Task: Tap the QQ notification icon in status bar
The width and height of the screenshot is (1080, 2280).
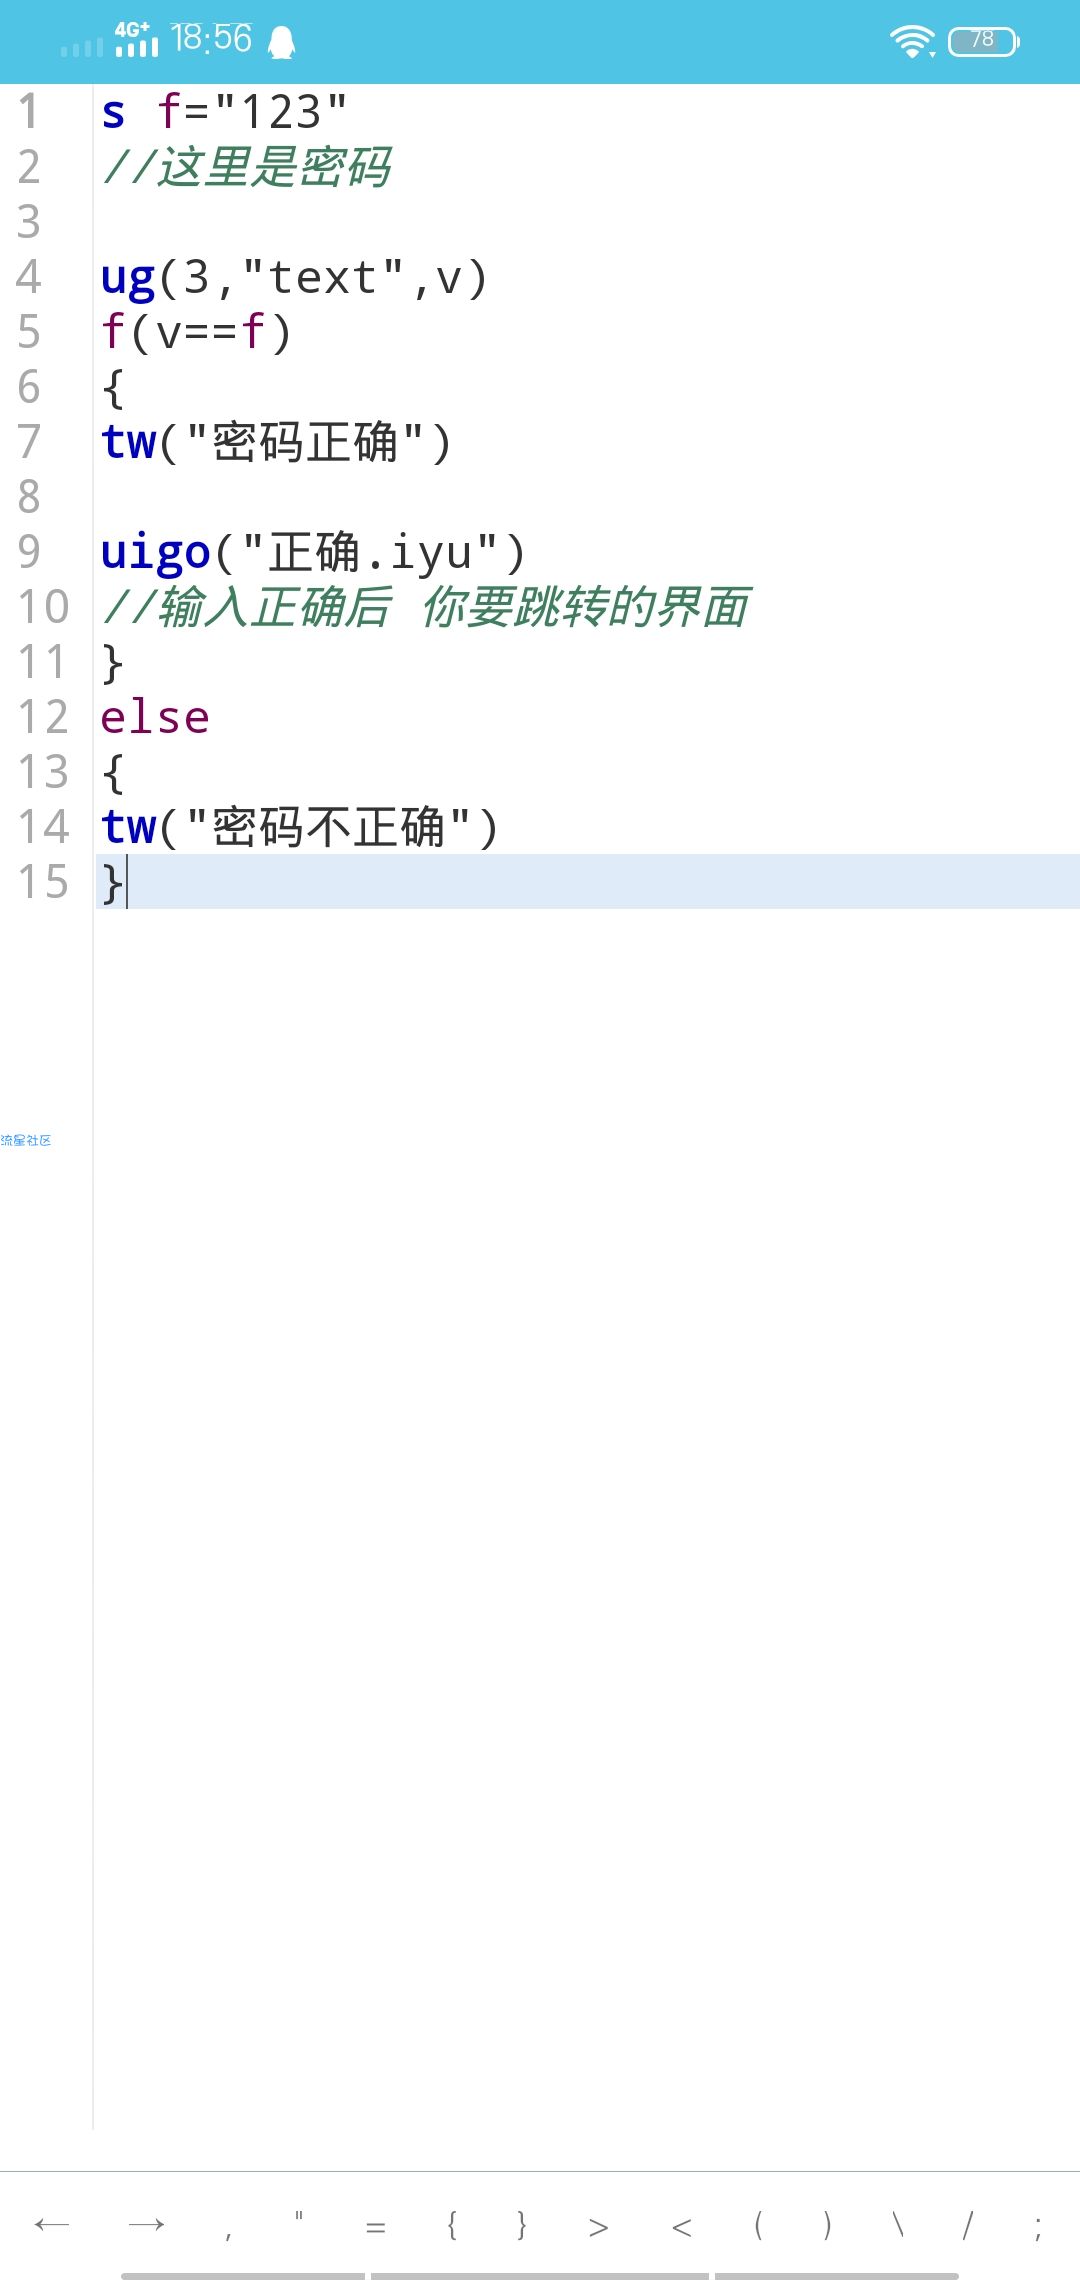Action: click(x=282, y=41)
